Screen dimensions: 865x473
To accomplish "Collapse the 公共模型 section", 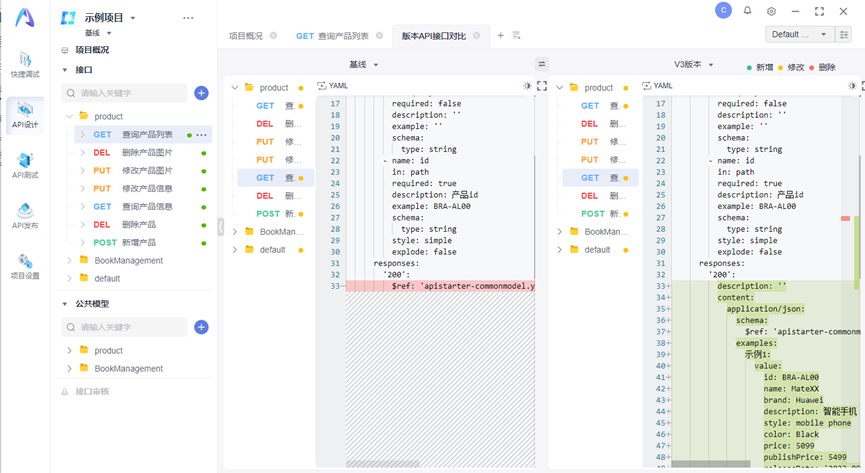I will [65, 304].
